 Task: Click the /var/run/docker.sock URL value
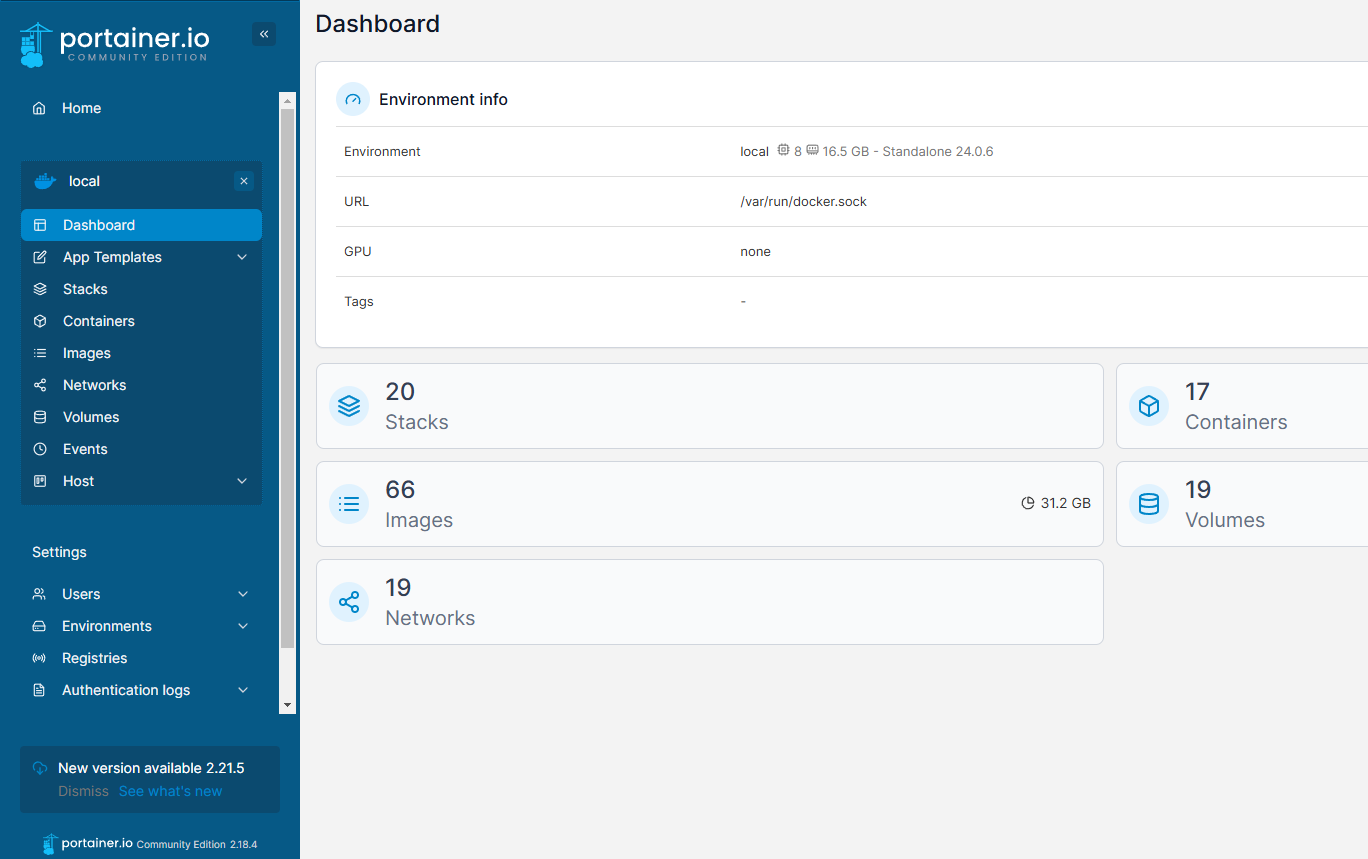[x=804, y=201]
